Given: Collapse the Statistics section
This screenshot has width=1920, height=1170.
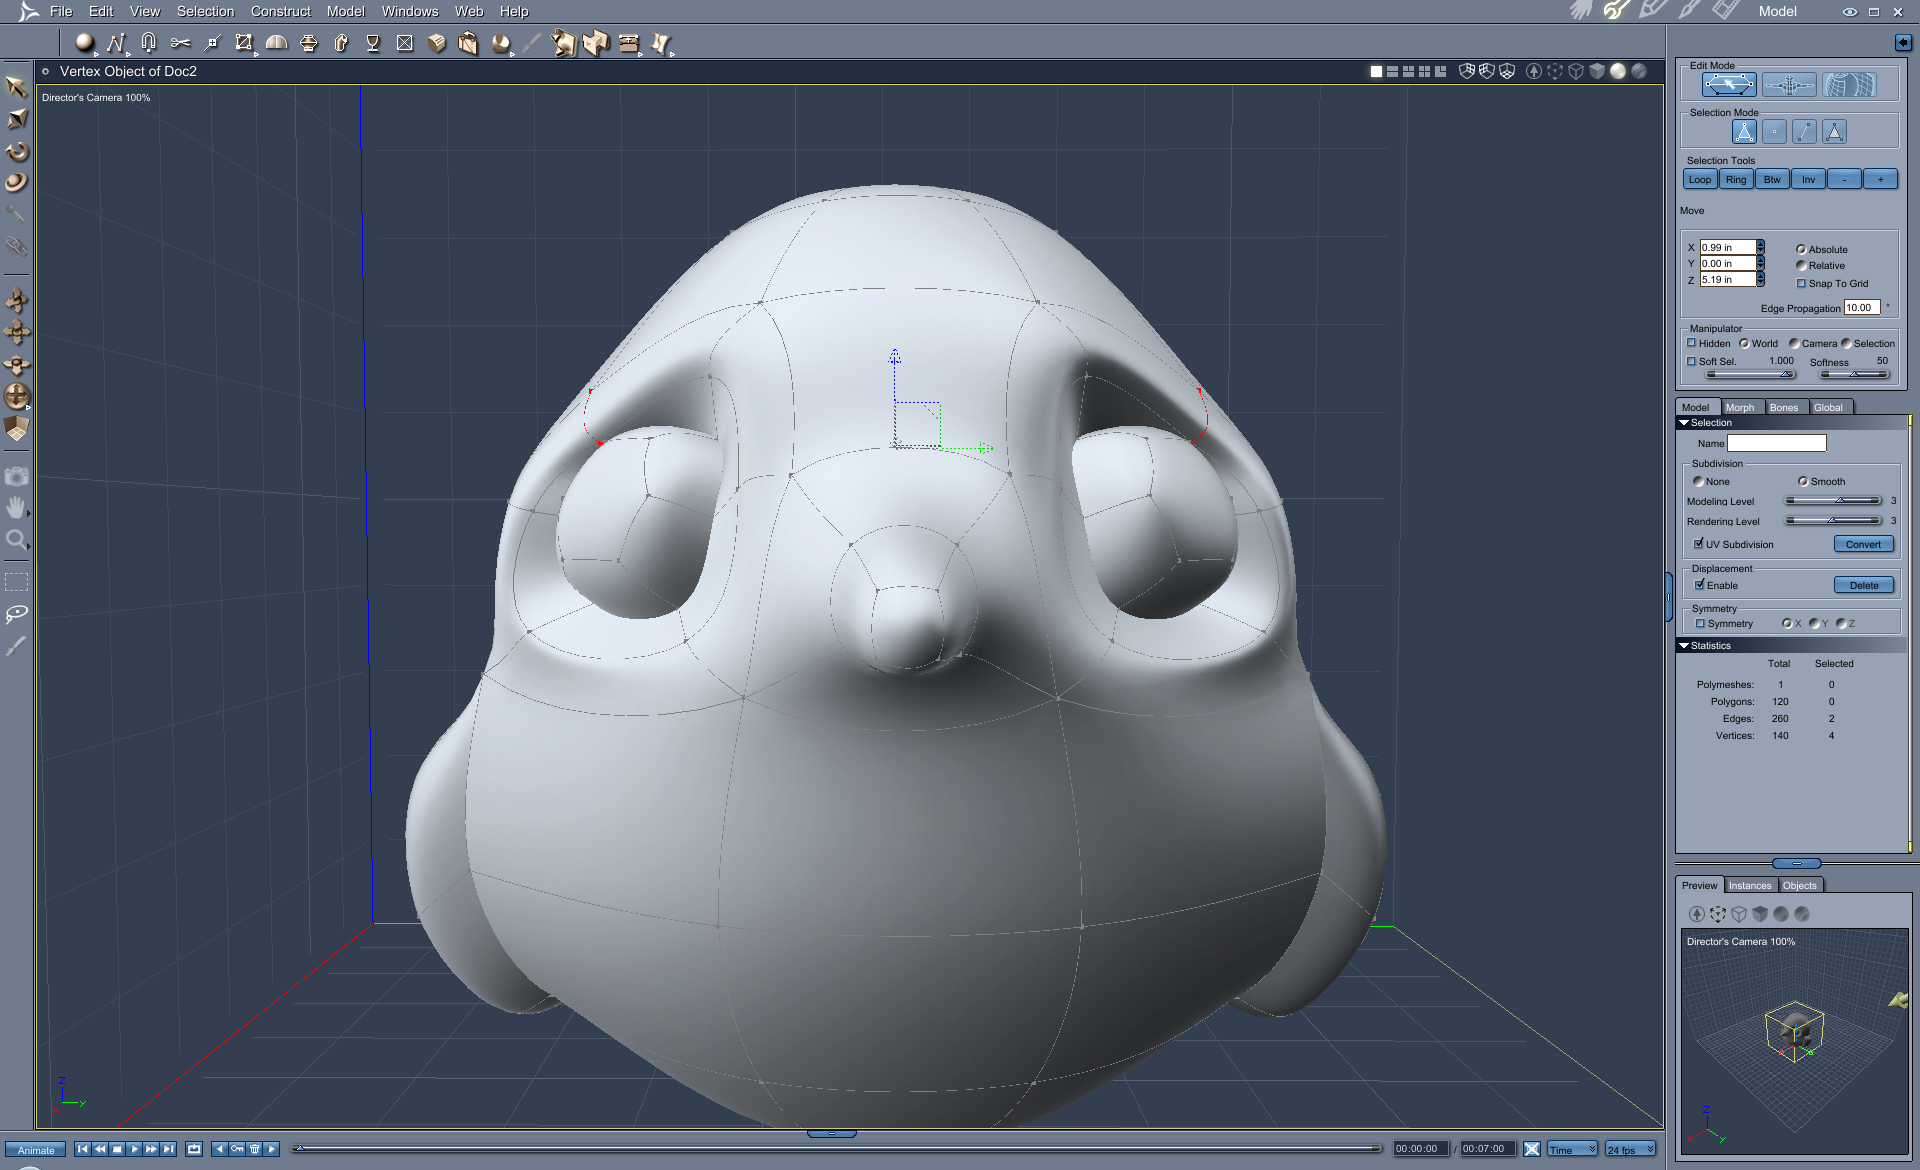Looking at the screenshot, I should coord(1684,646).
